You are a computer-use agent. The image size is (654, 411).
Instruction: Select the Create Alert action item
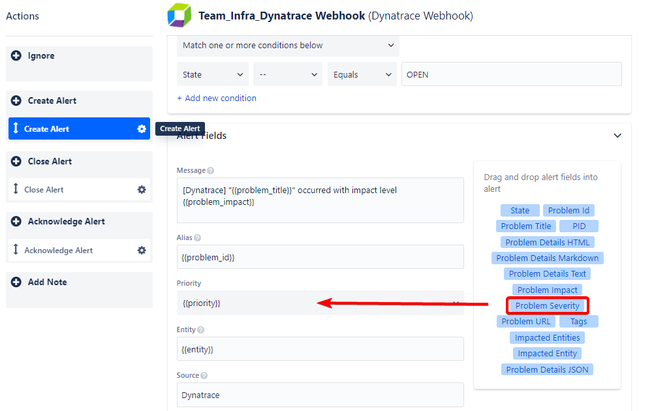click(70, 129)
